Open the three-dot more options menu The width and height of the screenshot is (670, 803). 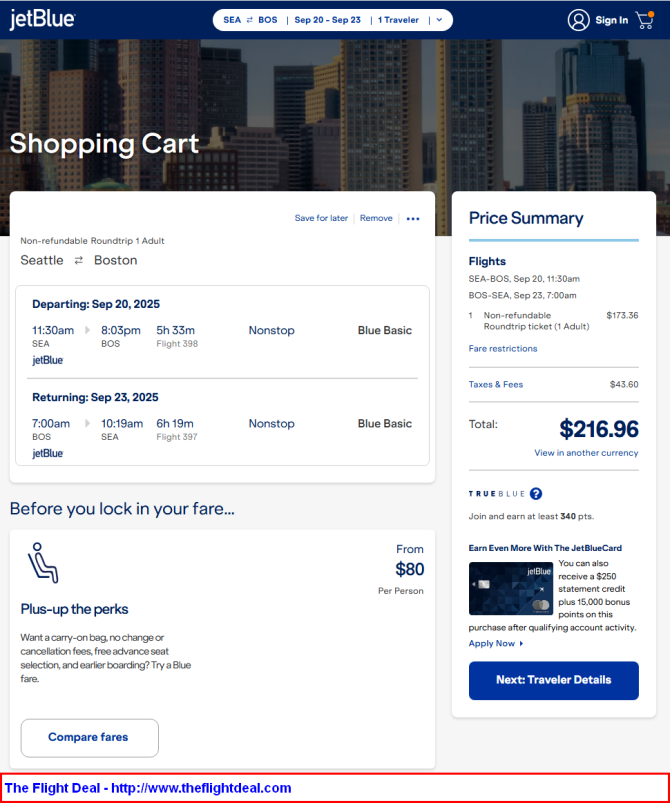click(413, 219)
